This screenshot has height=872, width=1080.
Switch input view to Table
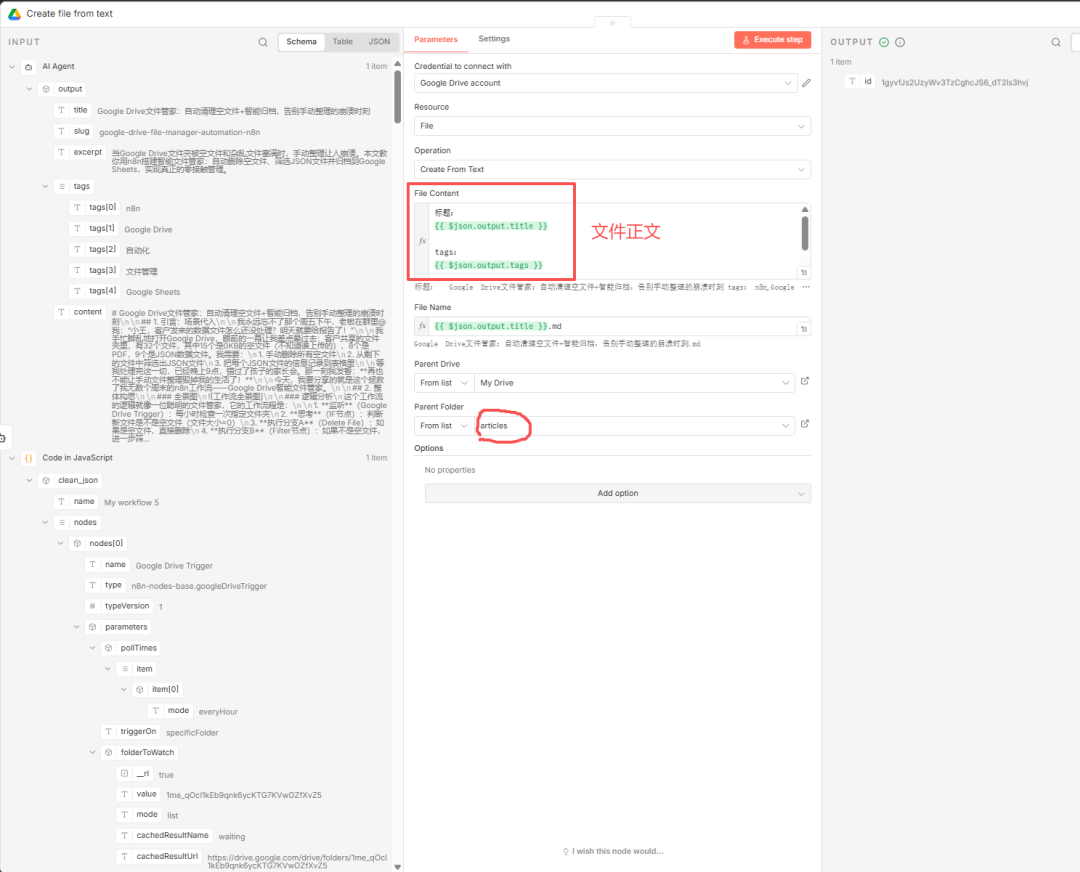pos(343,42)
